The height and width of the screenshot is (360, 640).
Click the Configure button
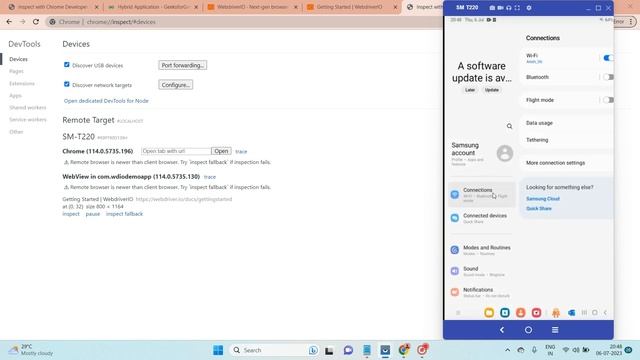(176, 85)
